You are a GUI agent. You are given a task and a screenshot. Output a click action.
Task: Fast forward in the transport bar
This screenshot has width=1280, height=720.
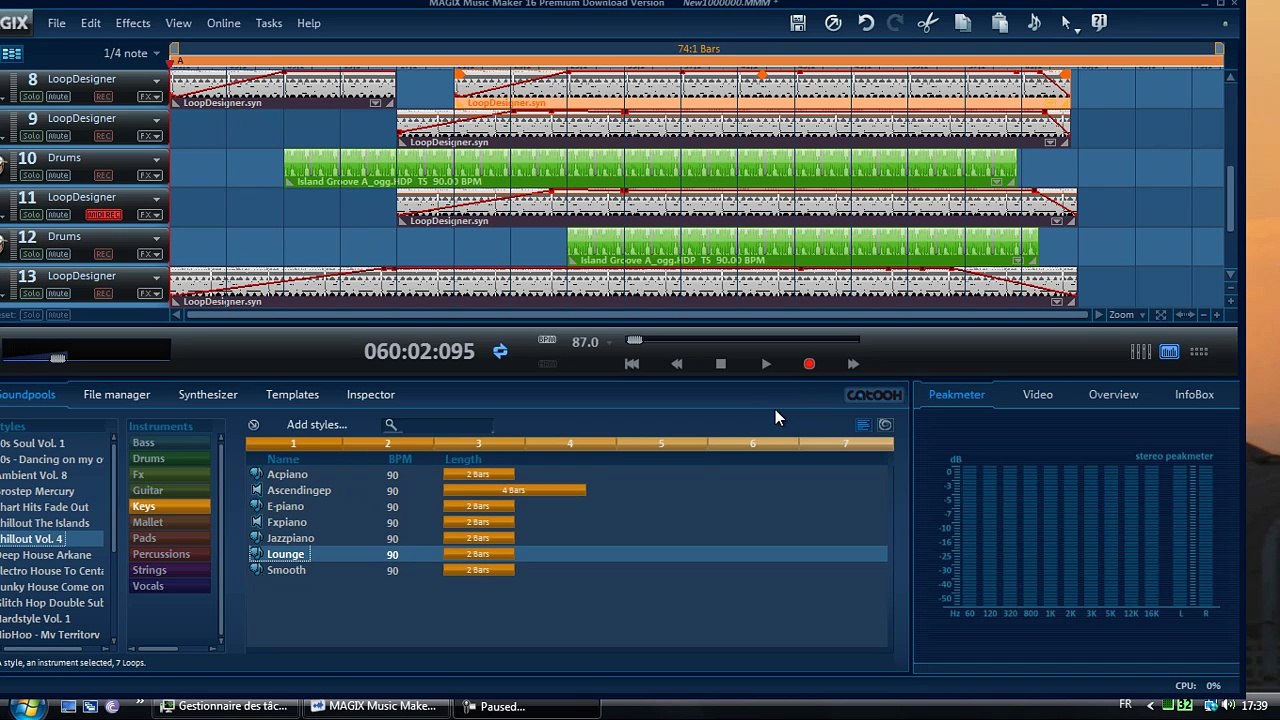pyautogui.click(x=853, y=364)
